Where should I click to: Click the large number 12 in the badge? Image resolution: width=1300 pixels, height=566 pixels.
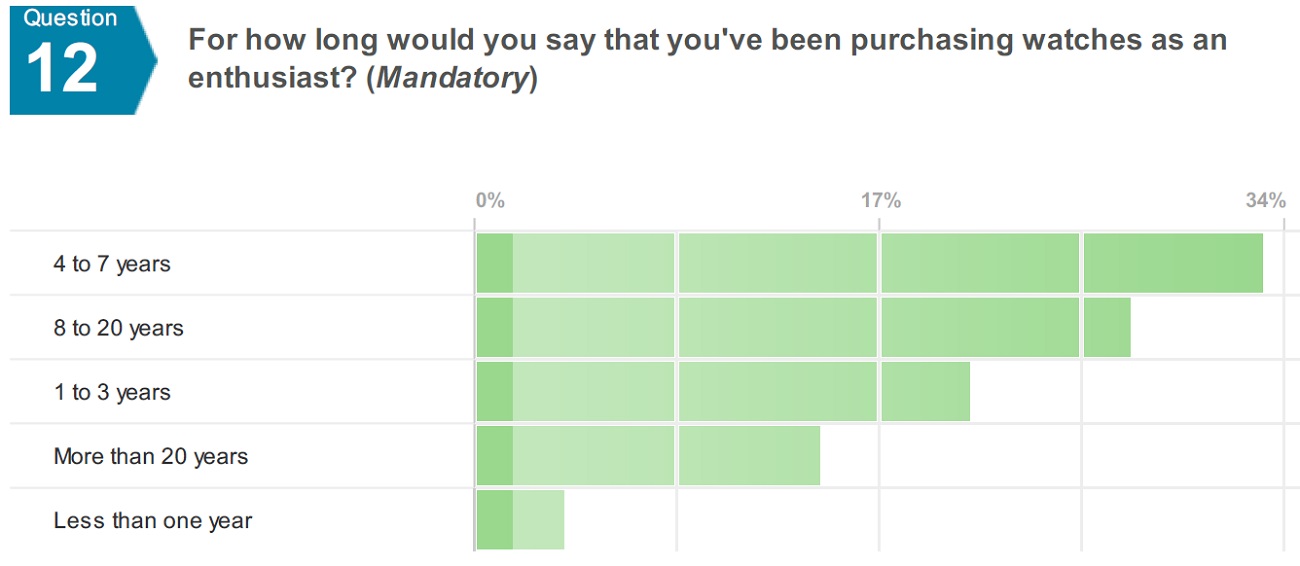point(62,69)
